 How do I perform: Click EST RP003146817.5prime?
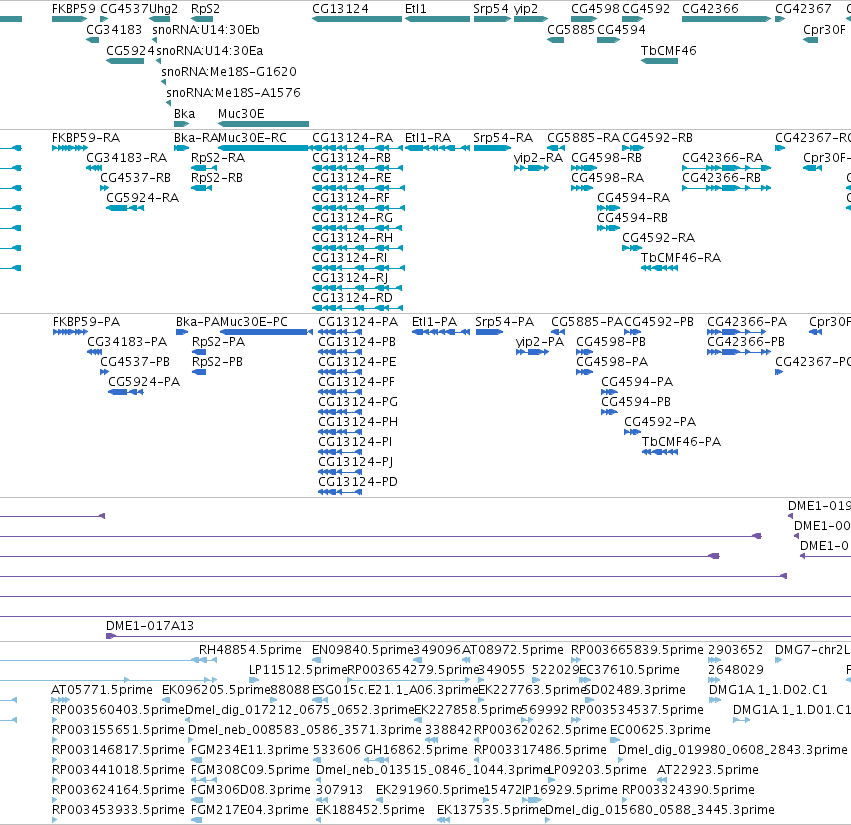pyautogui.click(x=118, y=750)
